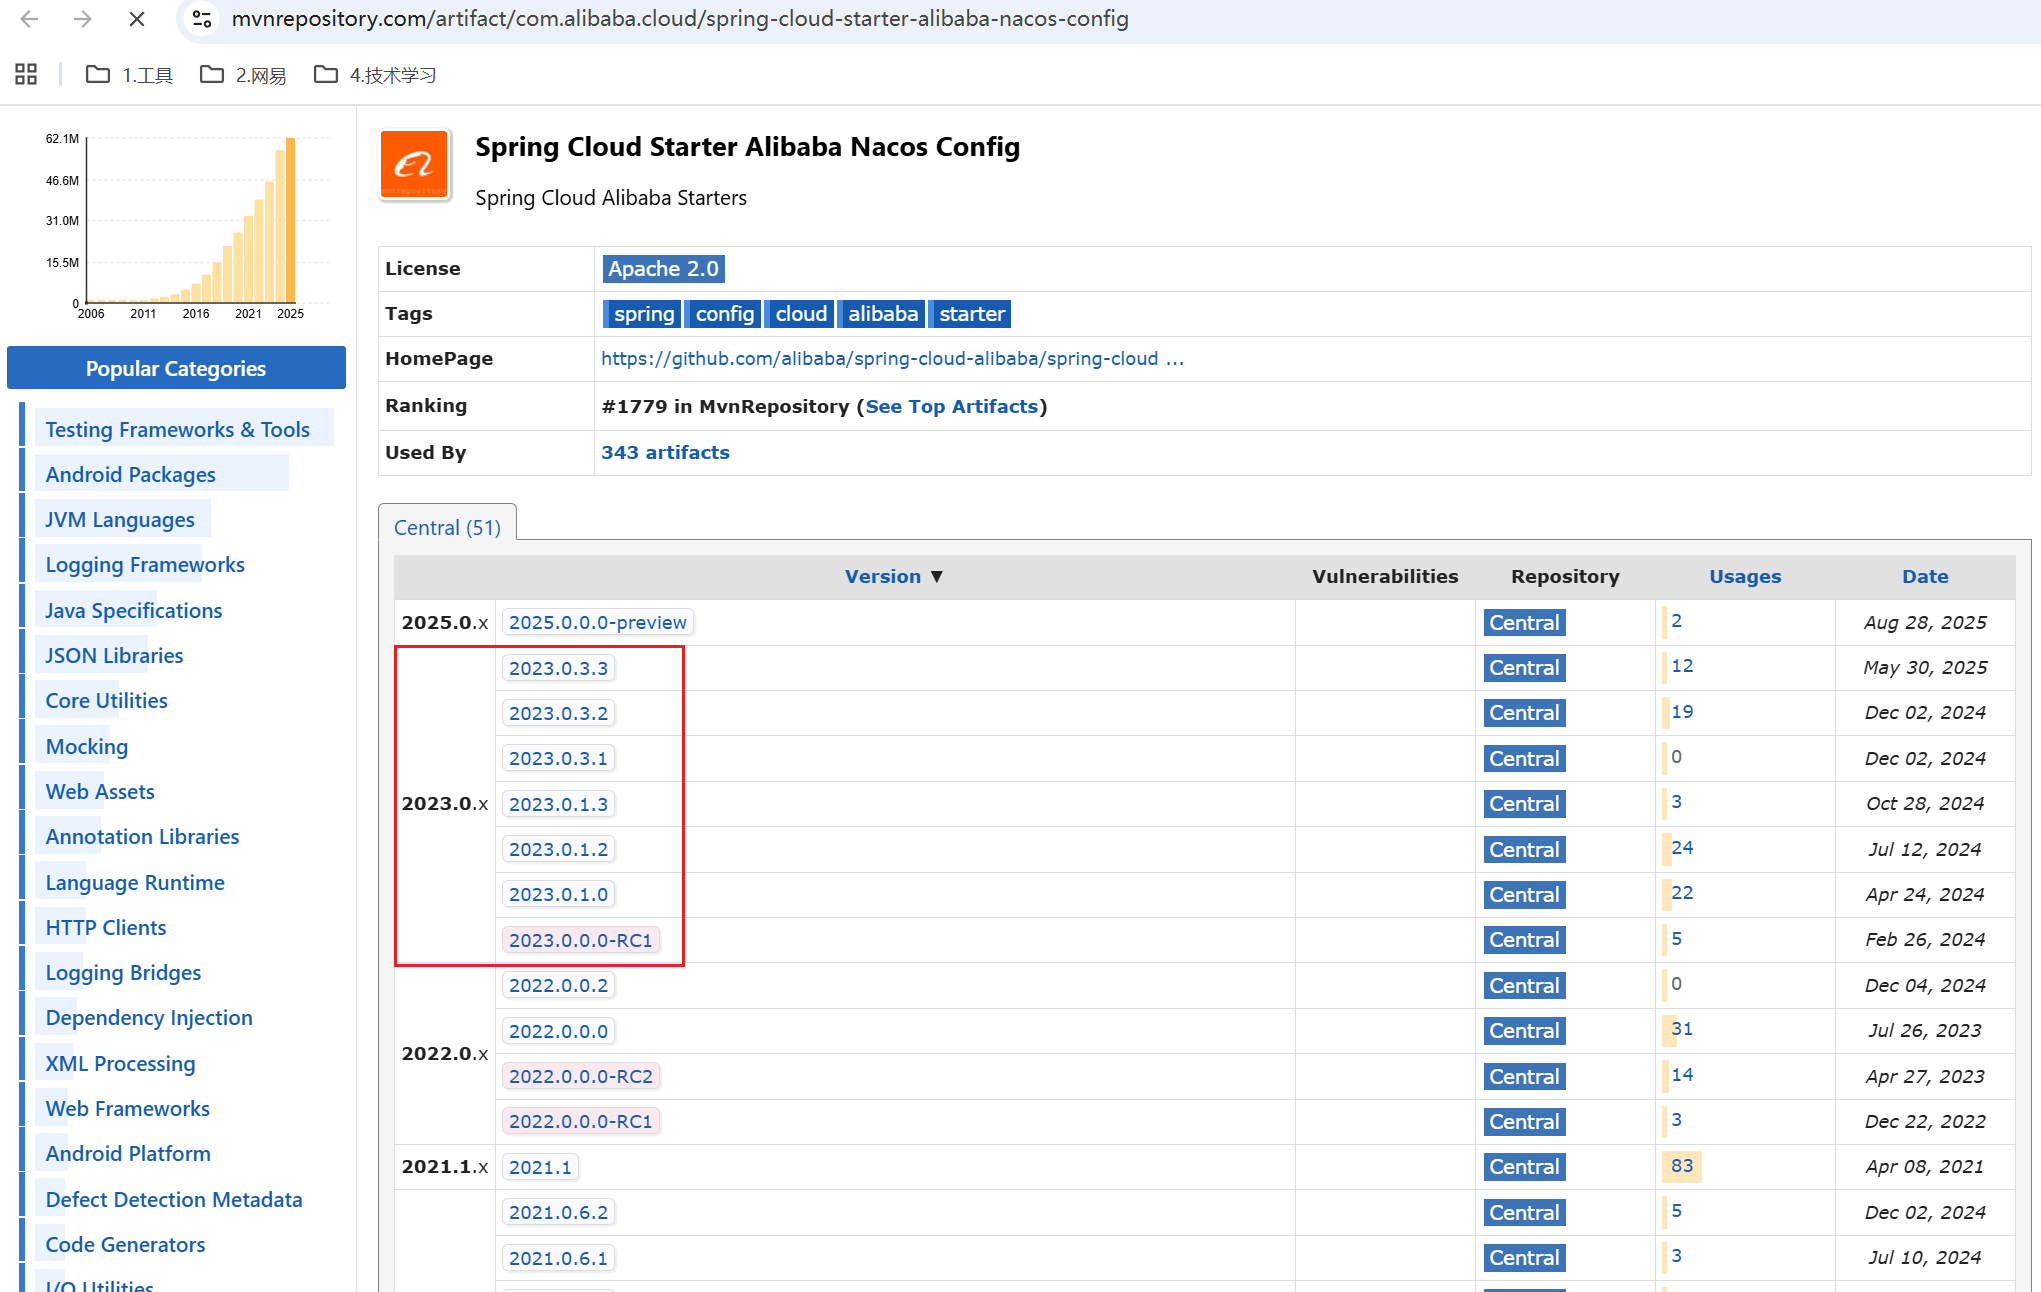Stop page loading with X button
The width and height of the screenshot is (2041, 1292).
point(137,19)
